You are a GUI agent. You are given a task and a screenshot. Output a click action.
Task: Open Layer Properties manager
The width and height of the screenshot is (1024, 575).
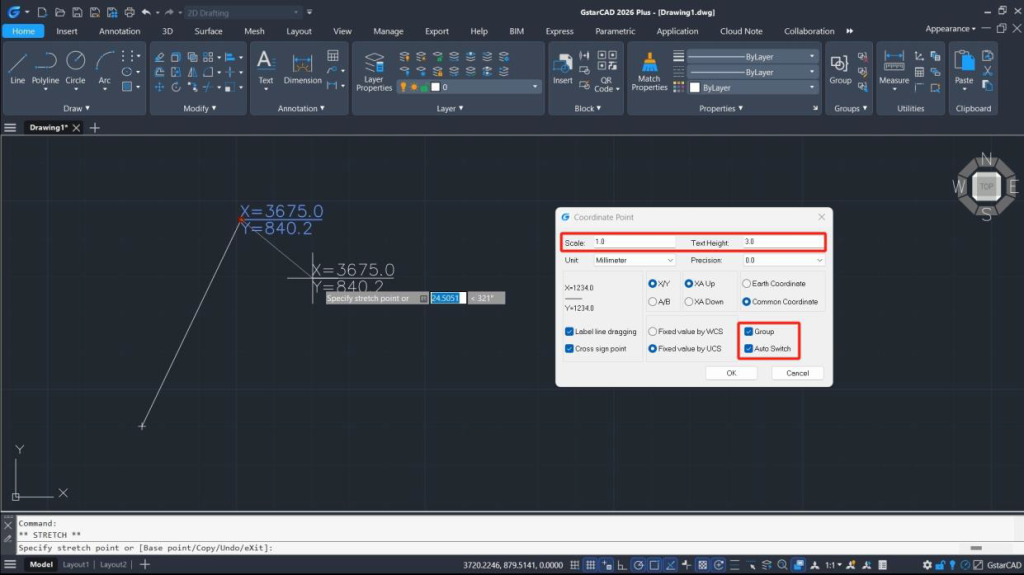coord(374,70)
